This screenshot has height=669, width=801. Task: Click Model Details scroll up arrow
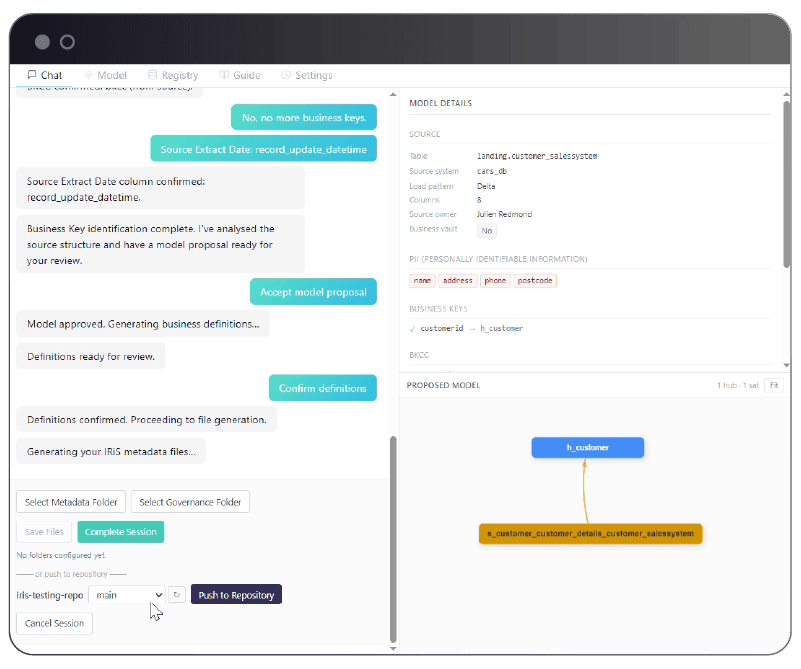point(786,94)
